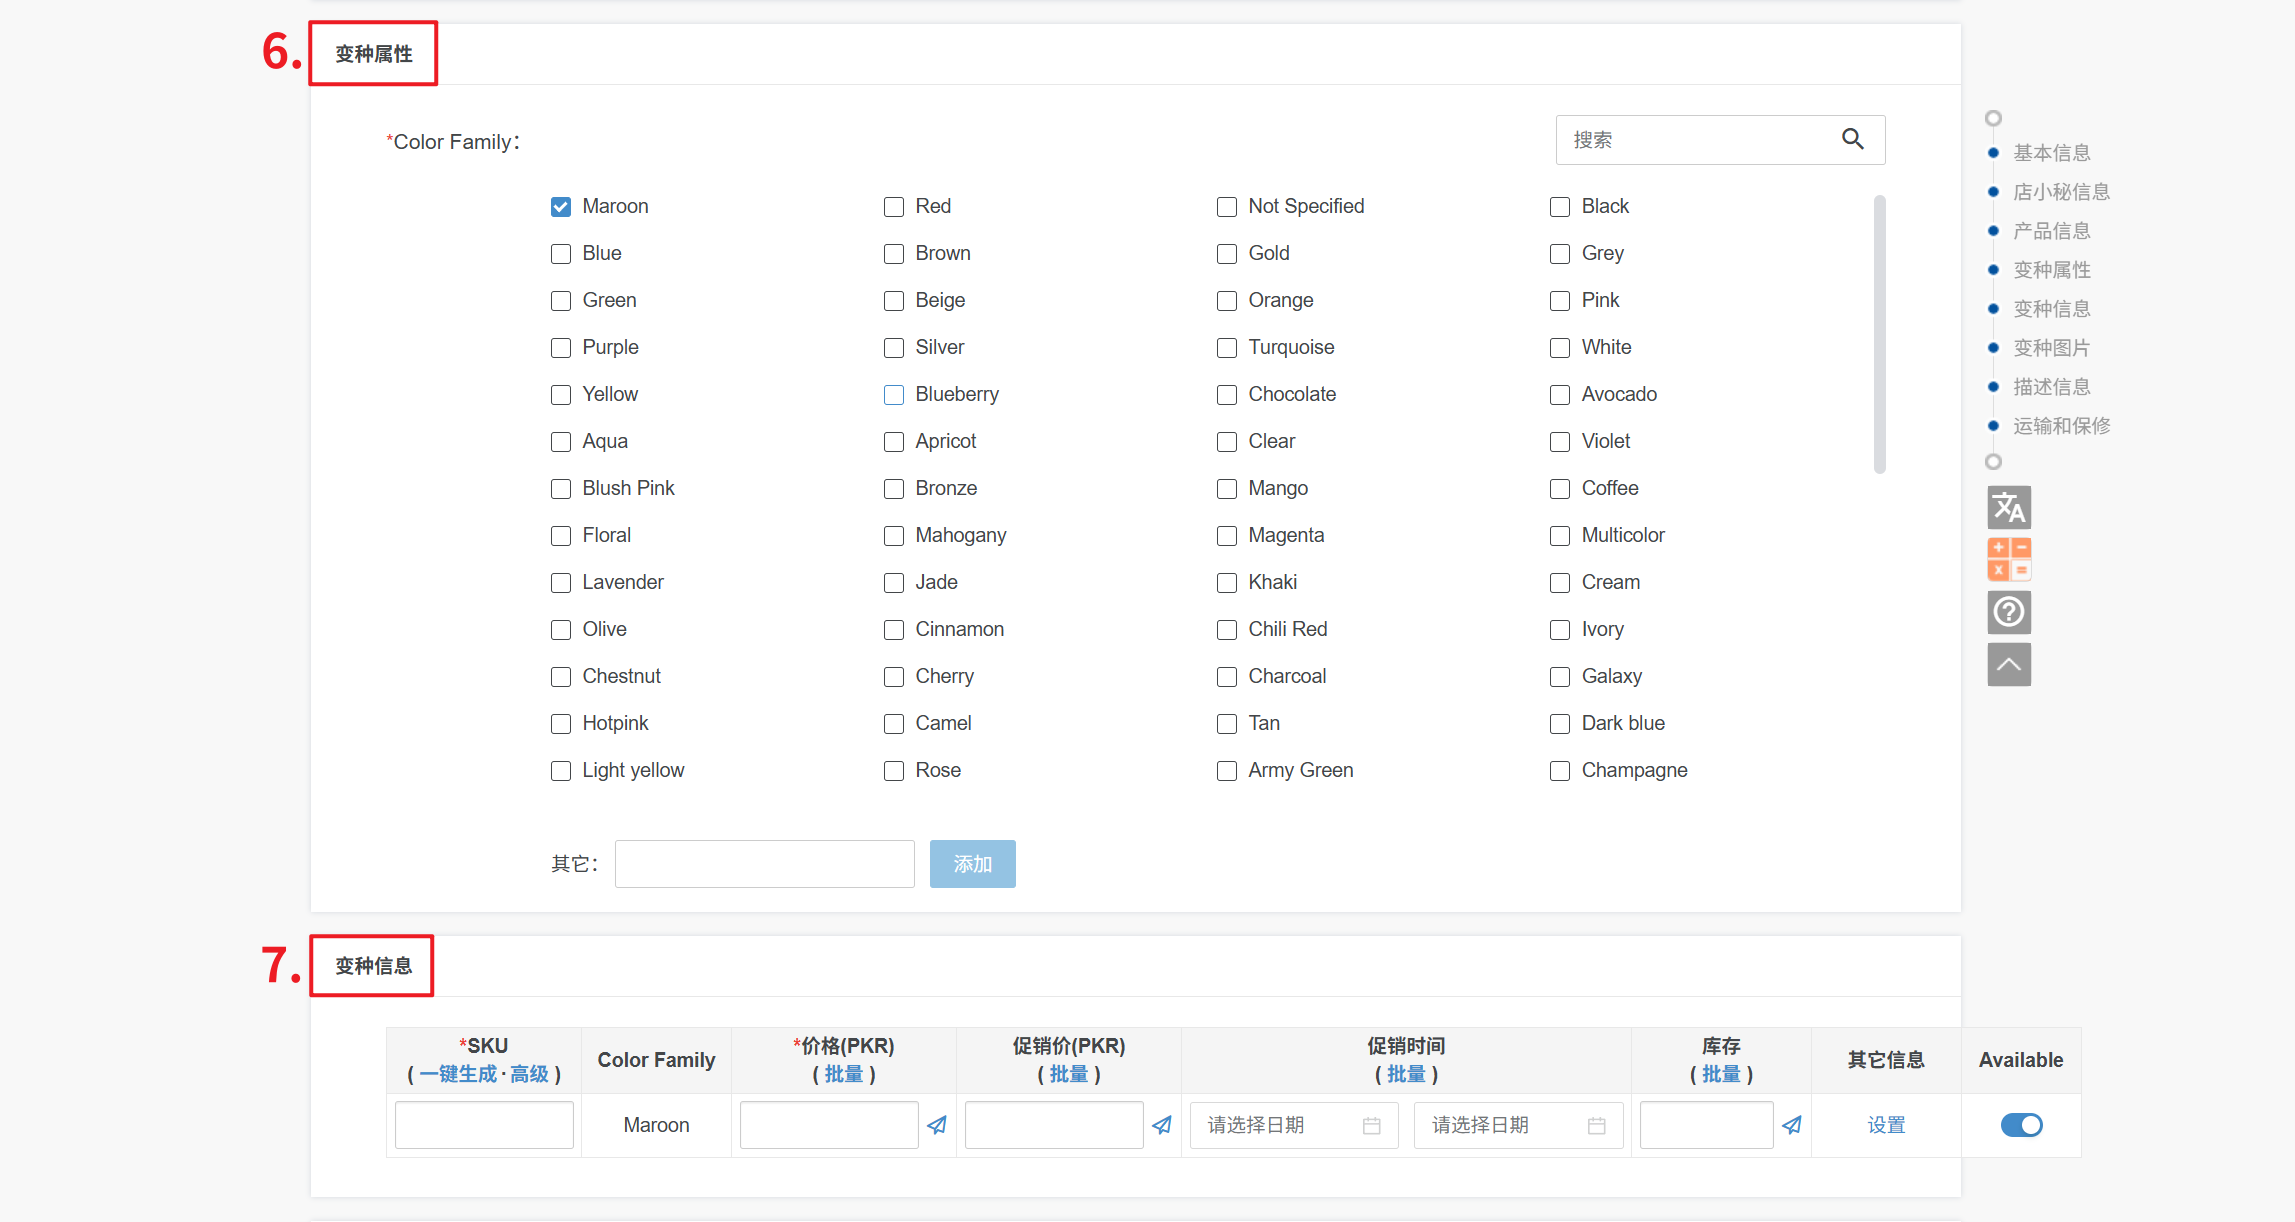
Task: Open the calculator icon in sidebar
Action: point(2008,560)
